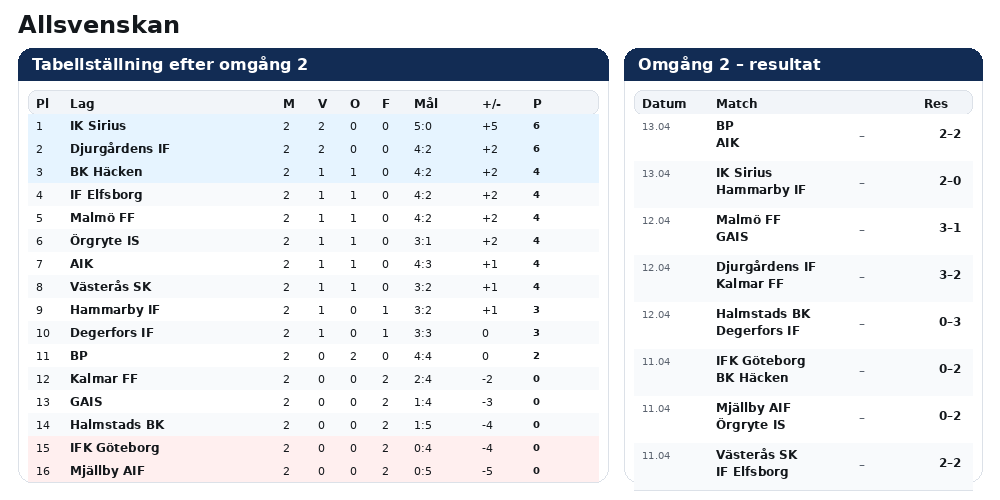1000x500 pixels.
Task: Open Djurgårdens IF in the standings table
Action: click(119, 149)
